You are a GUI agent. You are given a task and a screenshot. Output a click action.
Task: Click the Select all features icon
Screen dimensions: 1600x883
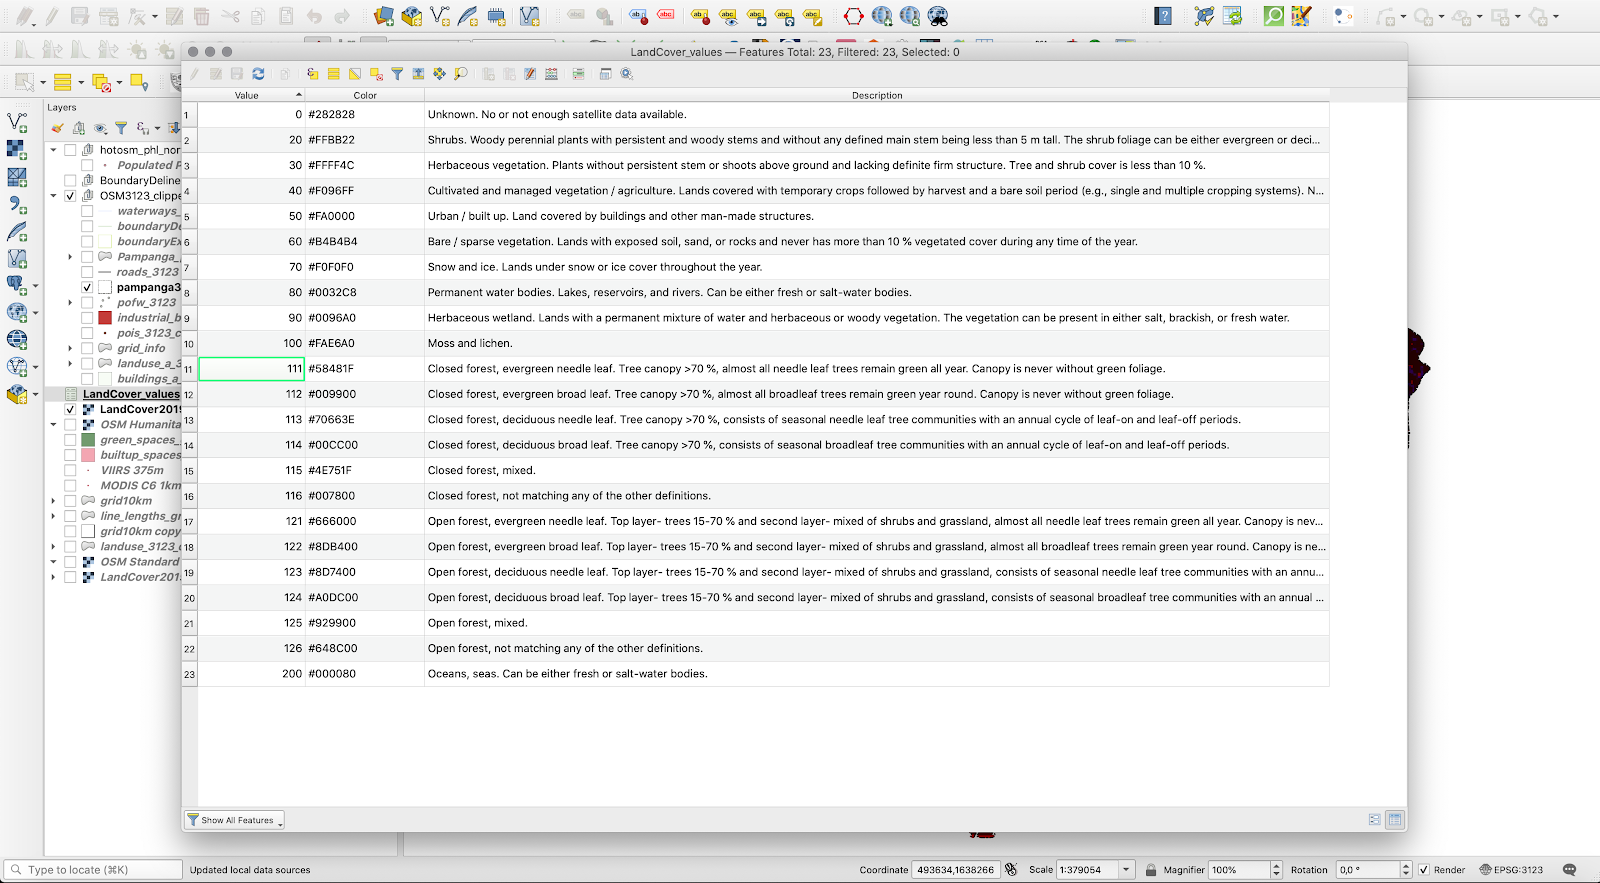334,74
